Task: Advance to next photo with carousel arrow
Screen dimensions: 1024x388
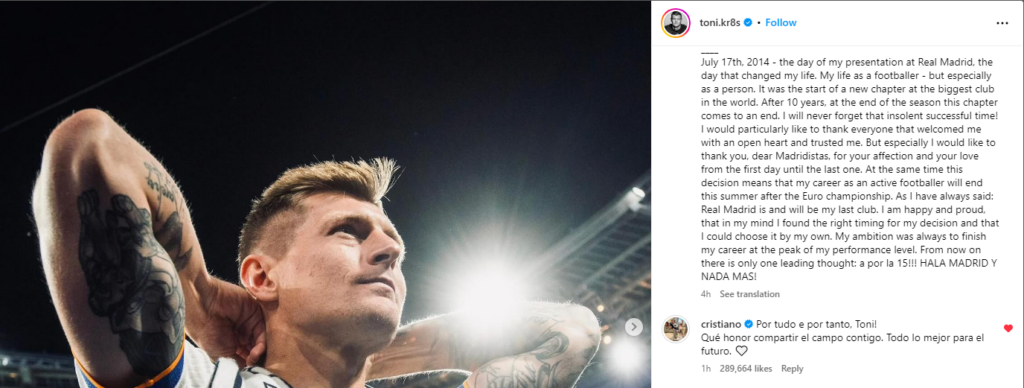Action: pos(633,327)
